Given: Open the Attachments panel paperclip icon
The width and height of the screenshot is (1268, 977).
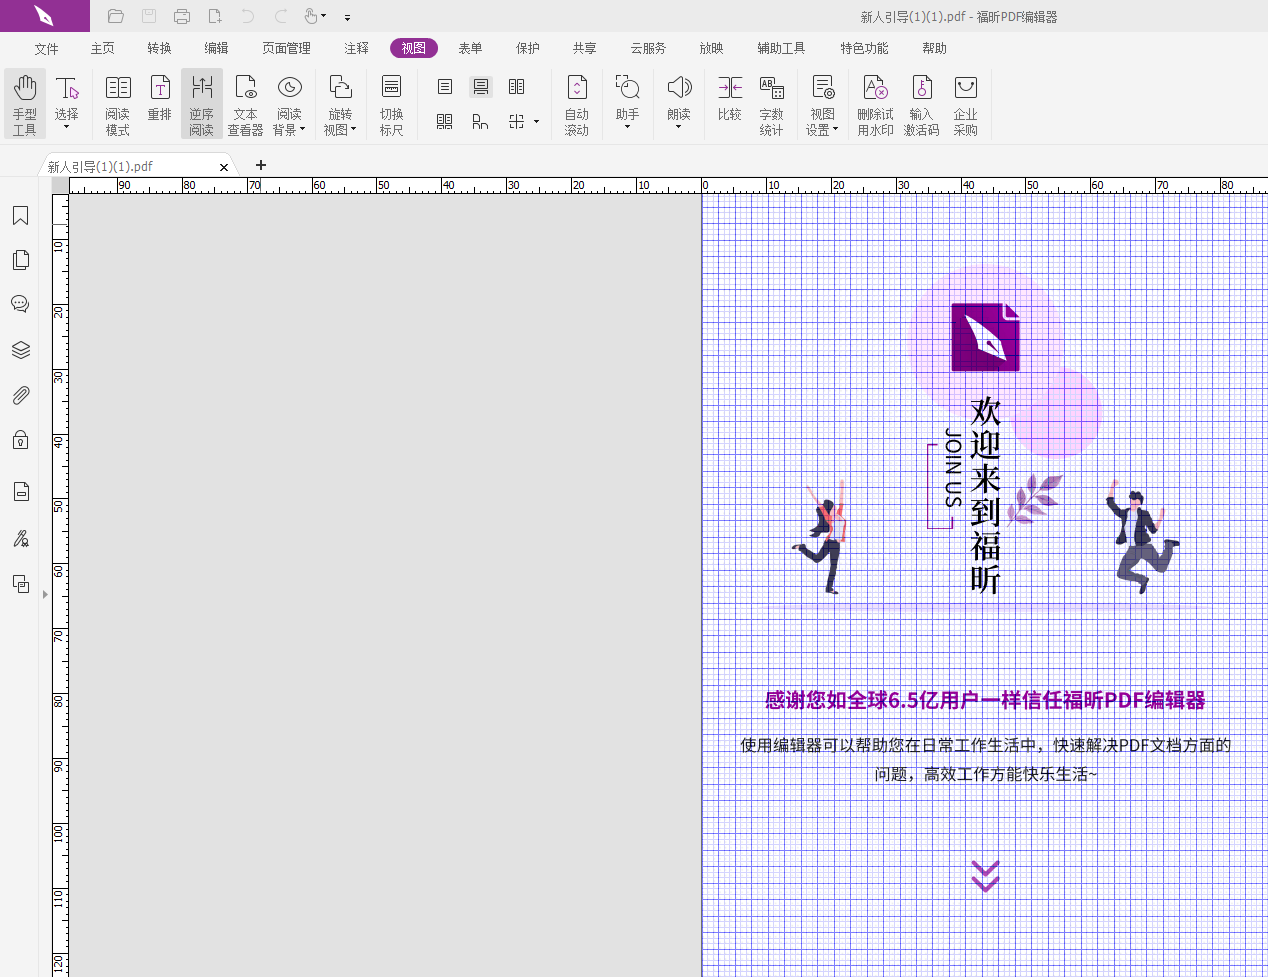Looking at the screenshot, I should pos(20,396).
